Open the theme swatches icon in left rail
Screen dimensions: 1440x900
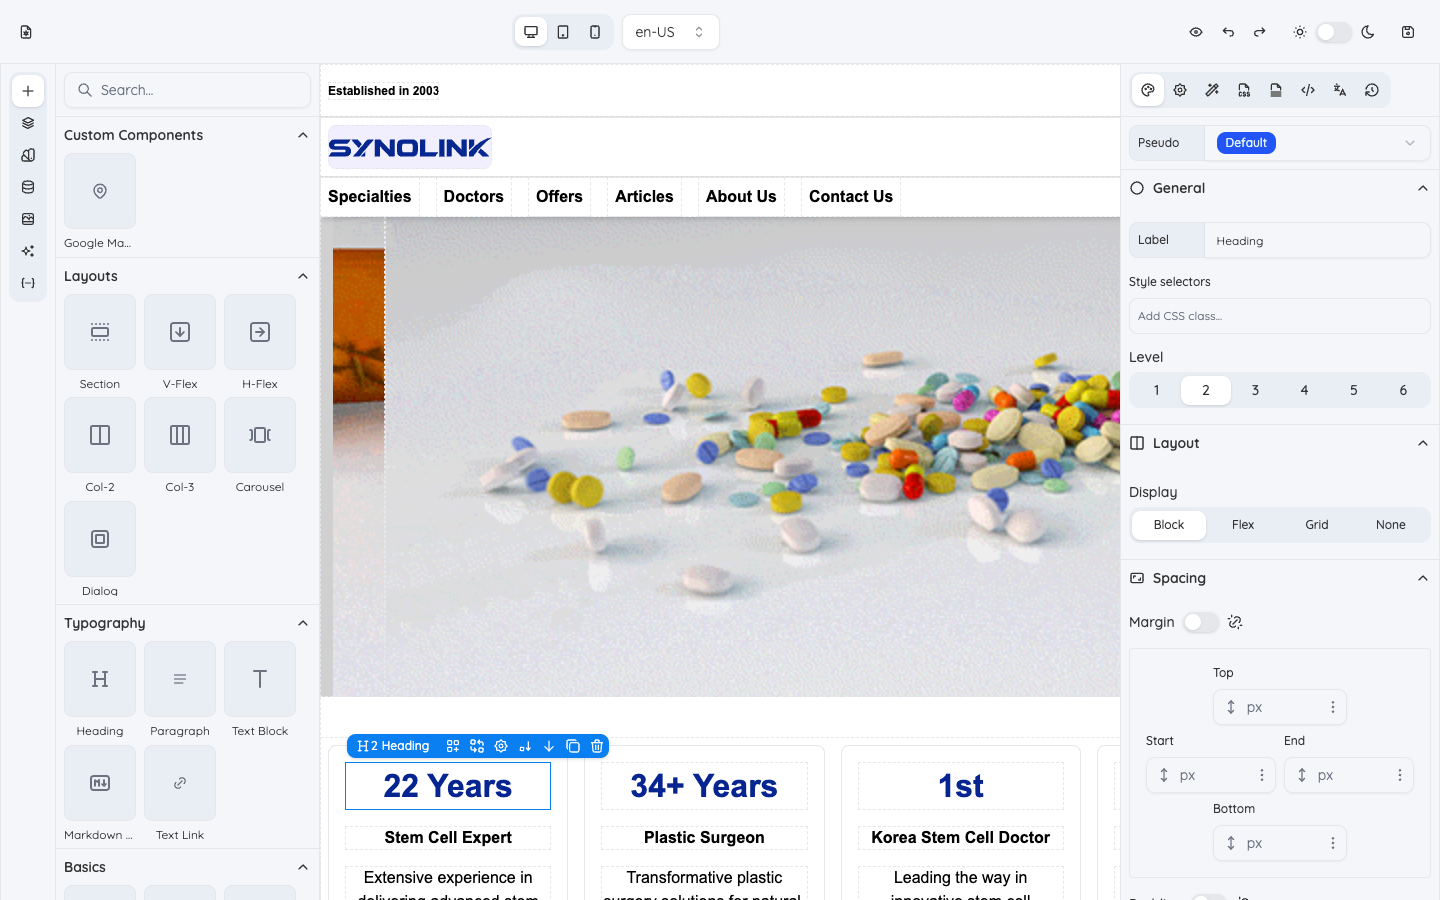coord(28,155)
